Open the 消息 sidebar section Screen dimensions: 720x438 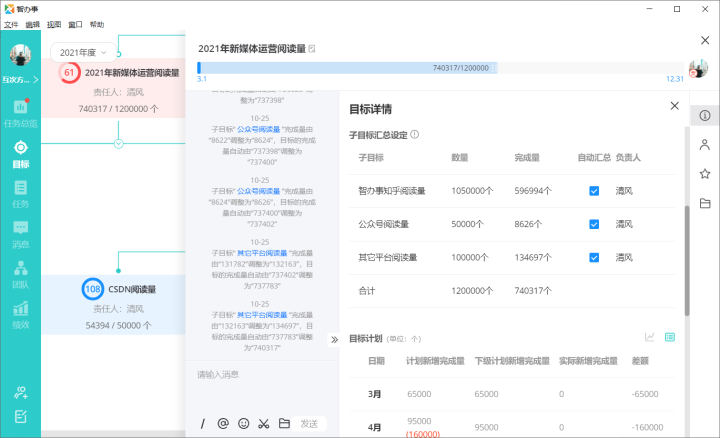click(20, 234)
